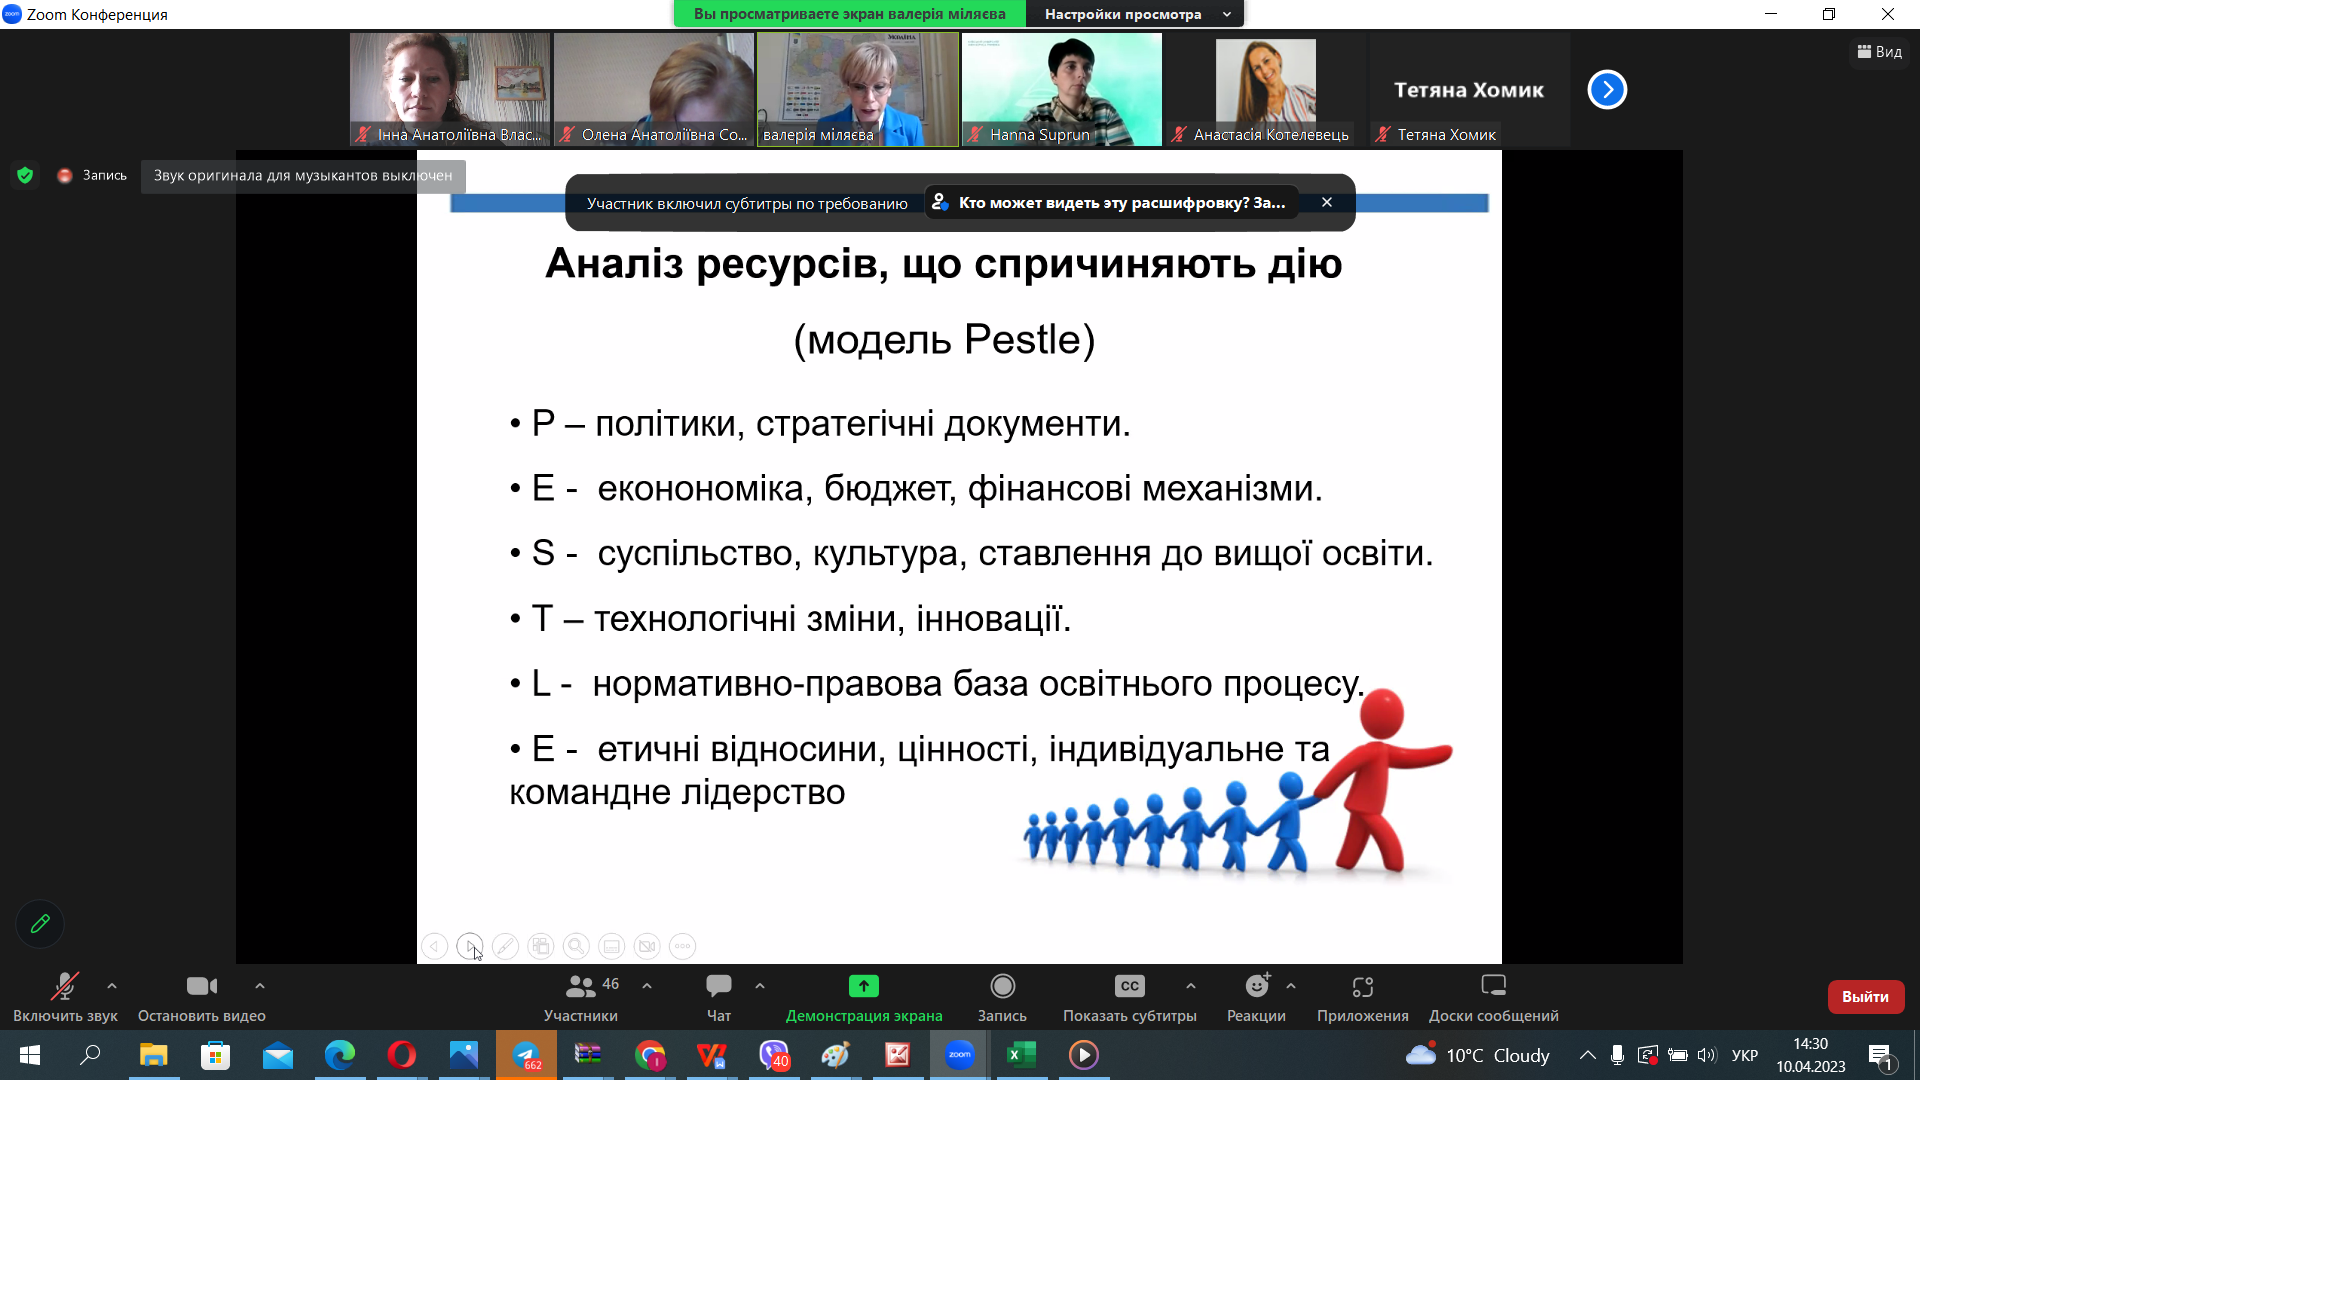This screenshot has height=1316, width=2336.
Task: Open the Whiteboards (Доски сообщений) icon
Action: (1493, 986)
